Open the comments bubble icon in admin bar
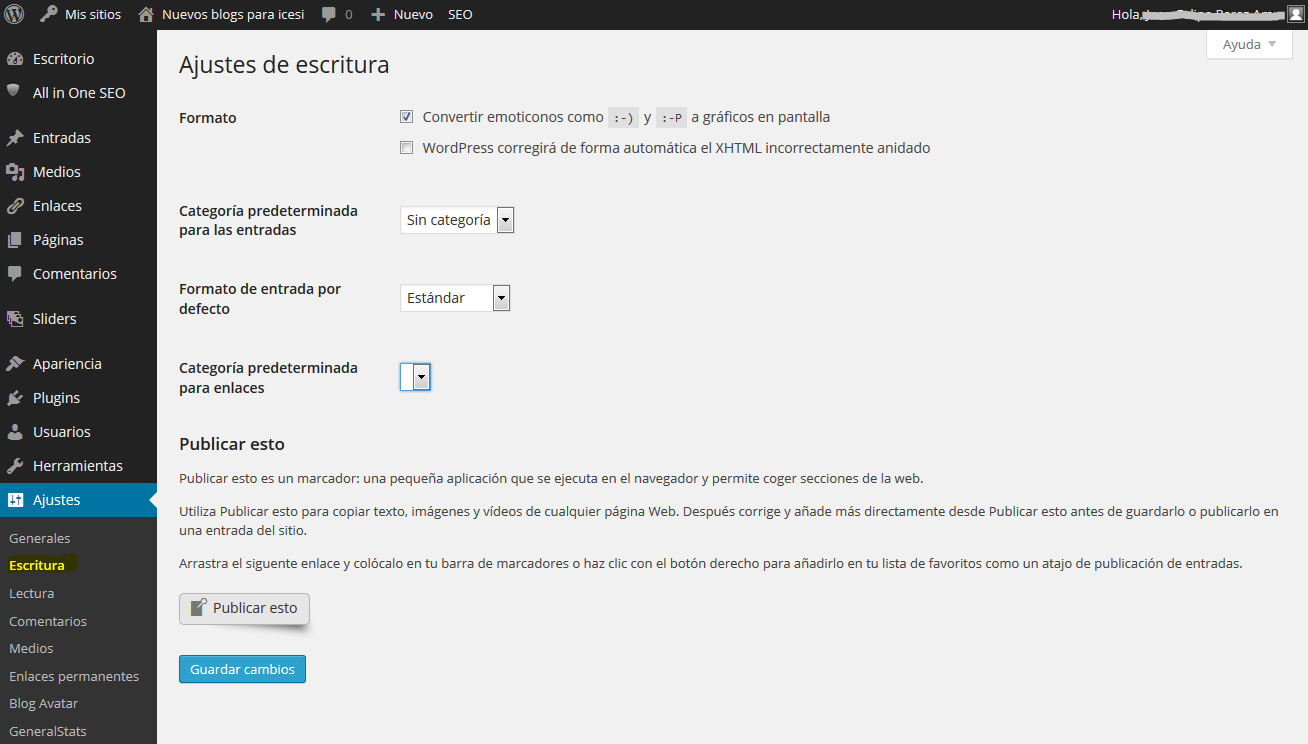The width and height of the screenshot is (1308, 744). (329, 15)
